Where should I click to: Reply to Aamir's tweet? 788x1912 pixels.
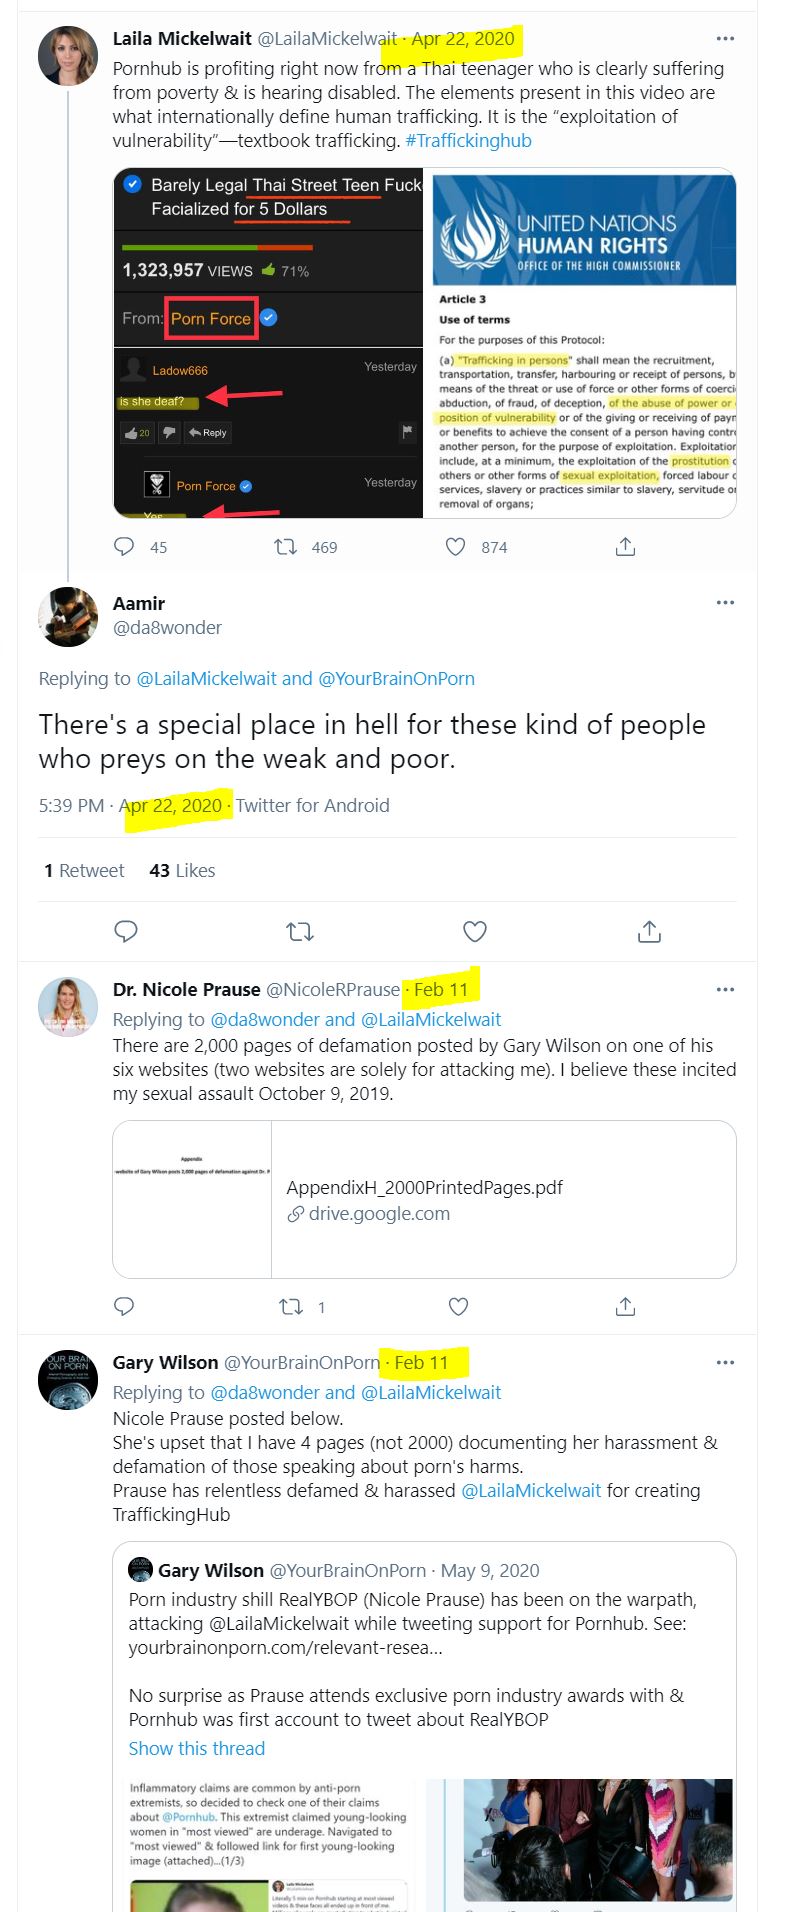(126, 931)
